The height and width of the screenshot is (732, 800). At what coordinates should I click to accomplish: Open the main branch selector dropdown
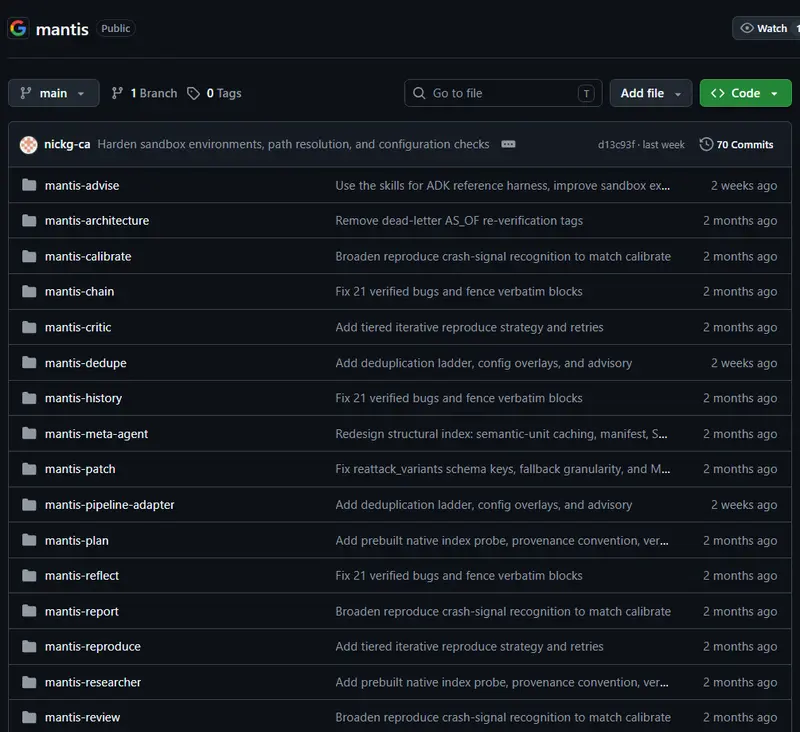(54, 93)
